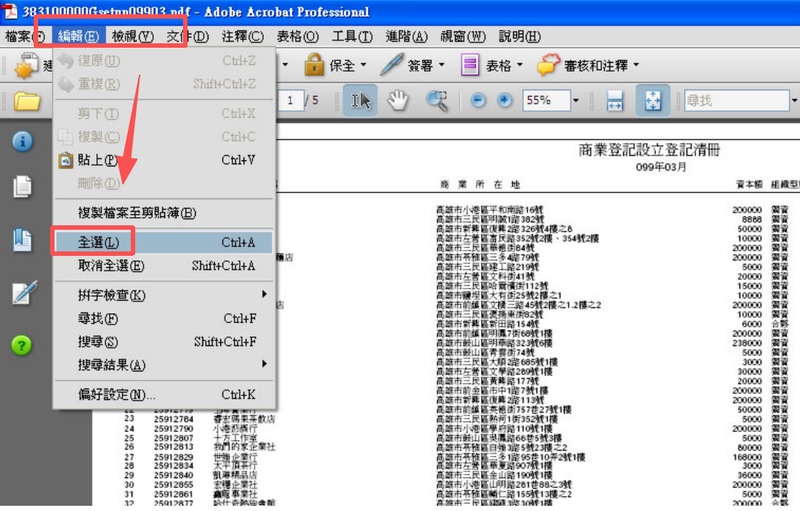Click the zoom-in magnifier tool
Image resolution: width=800 pixels, height=511 pixels.
pyautogui.click(x=437, y=100)
